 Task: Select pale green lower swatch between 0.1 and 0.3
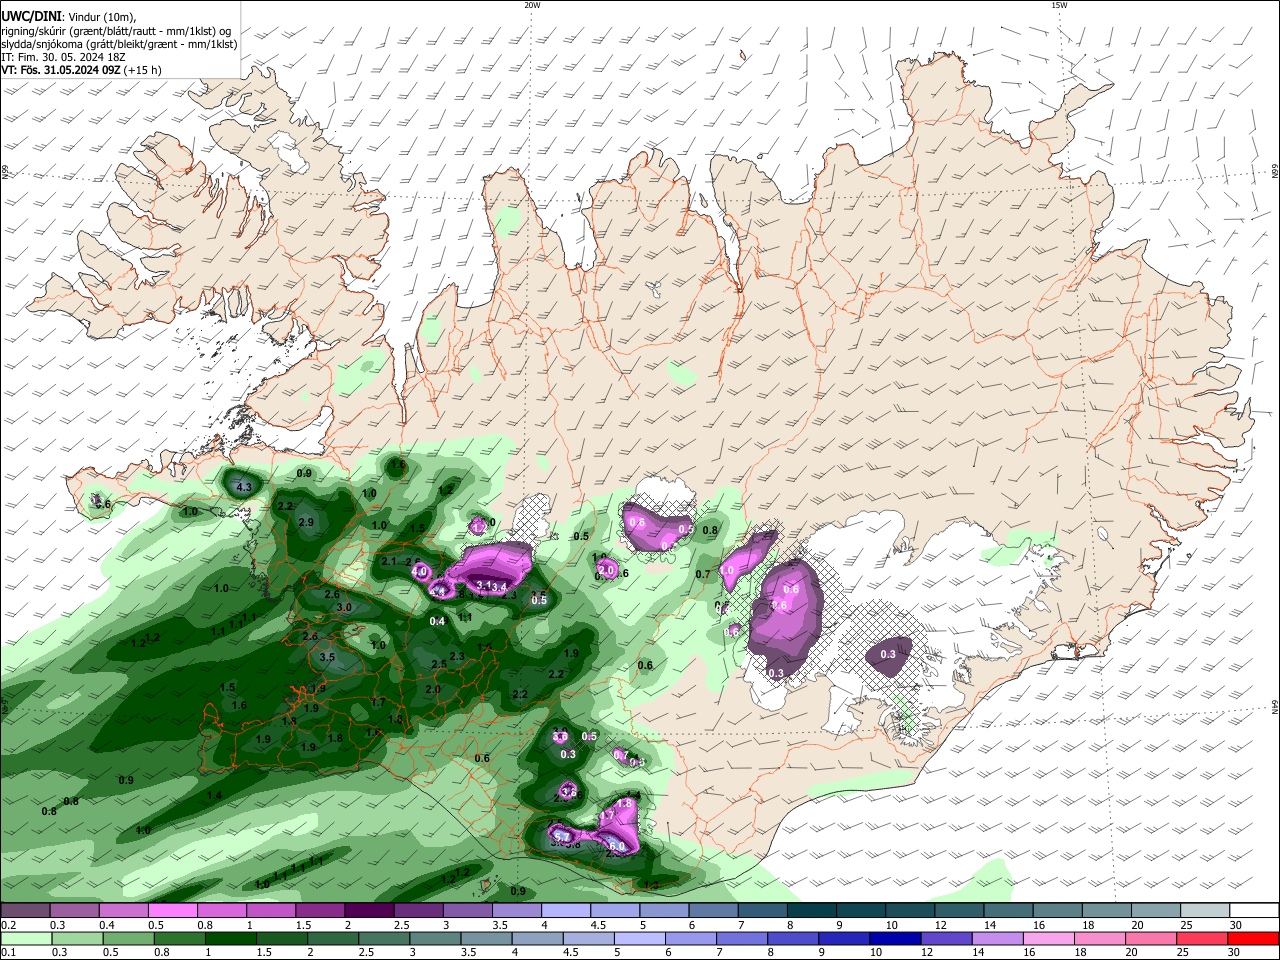coord(25,938)
